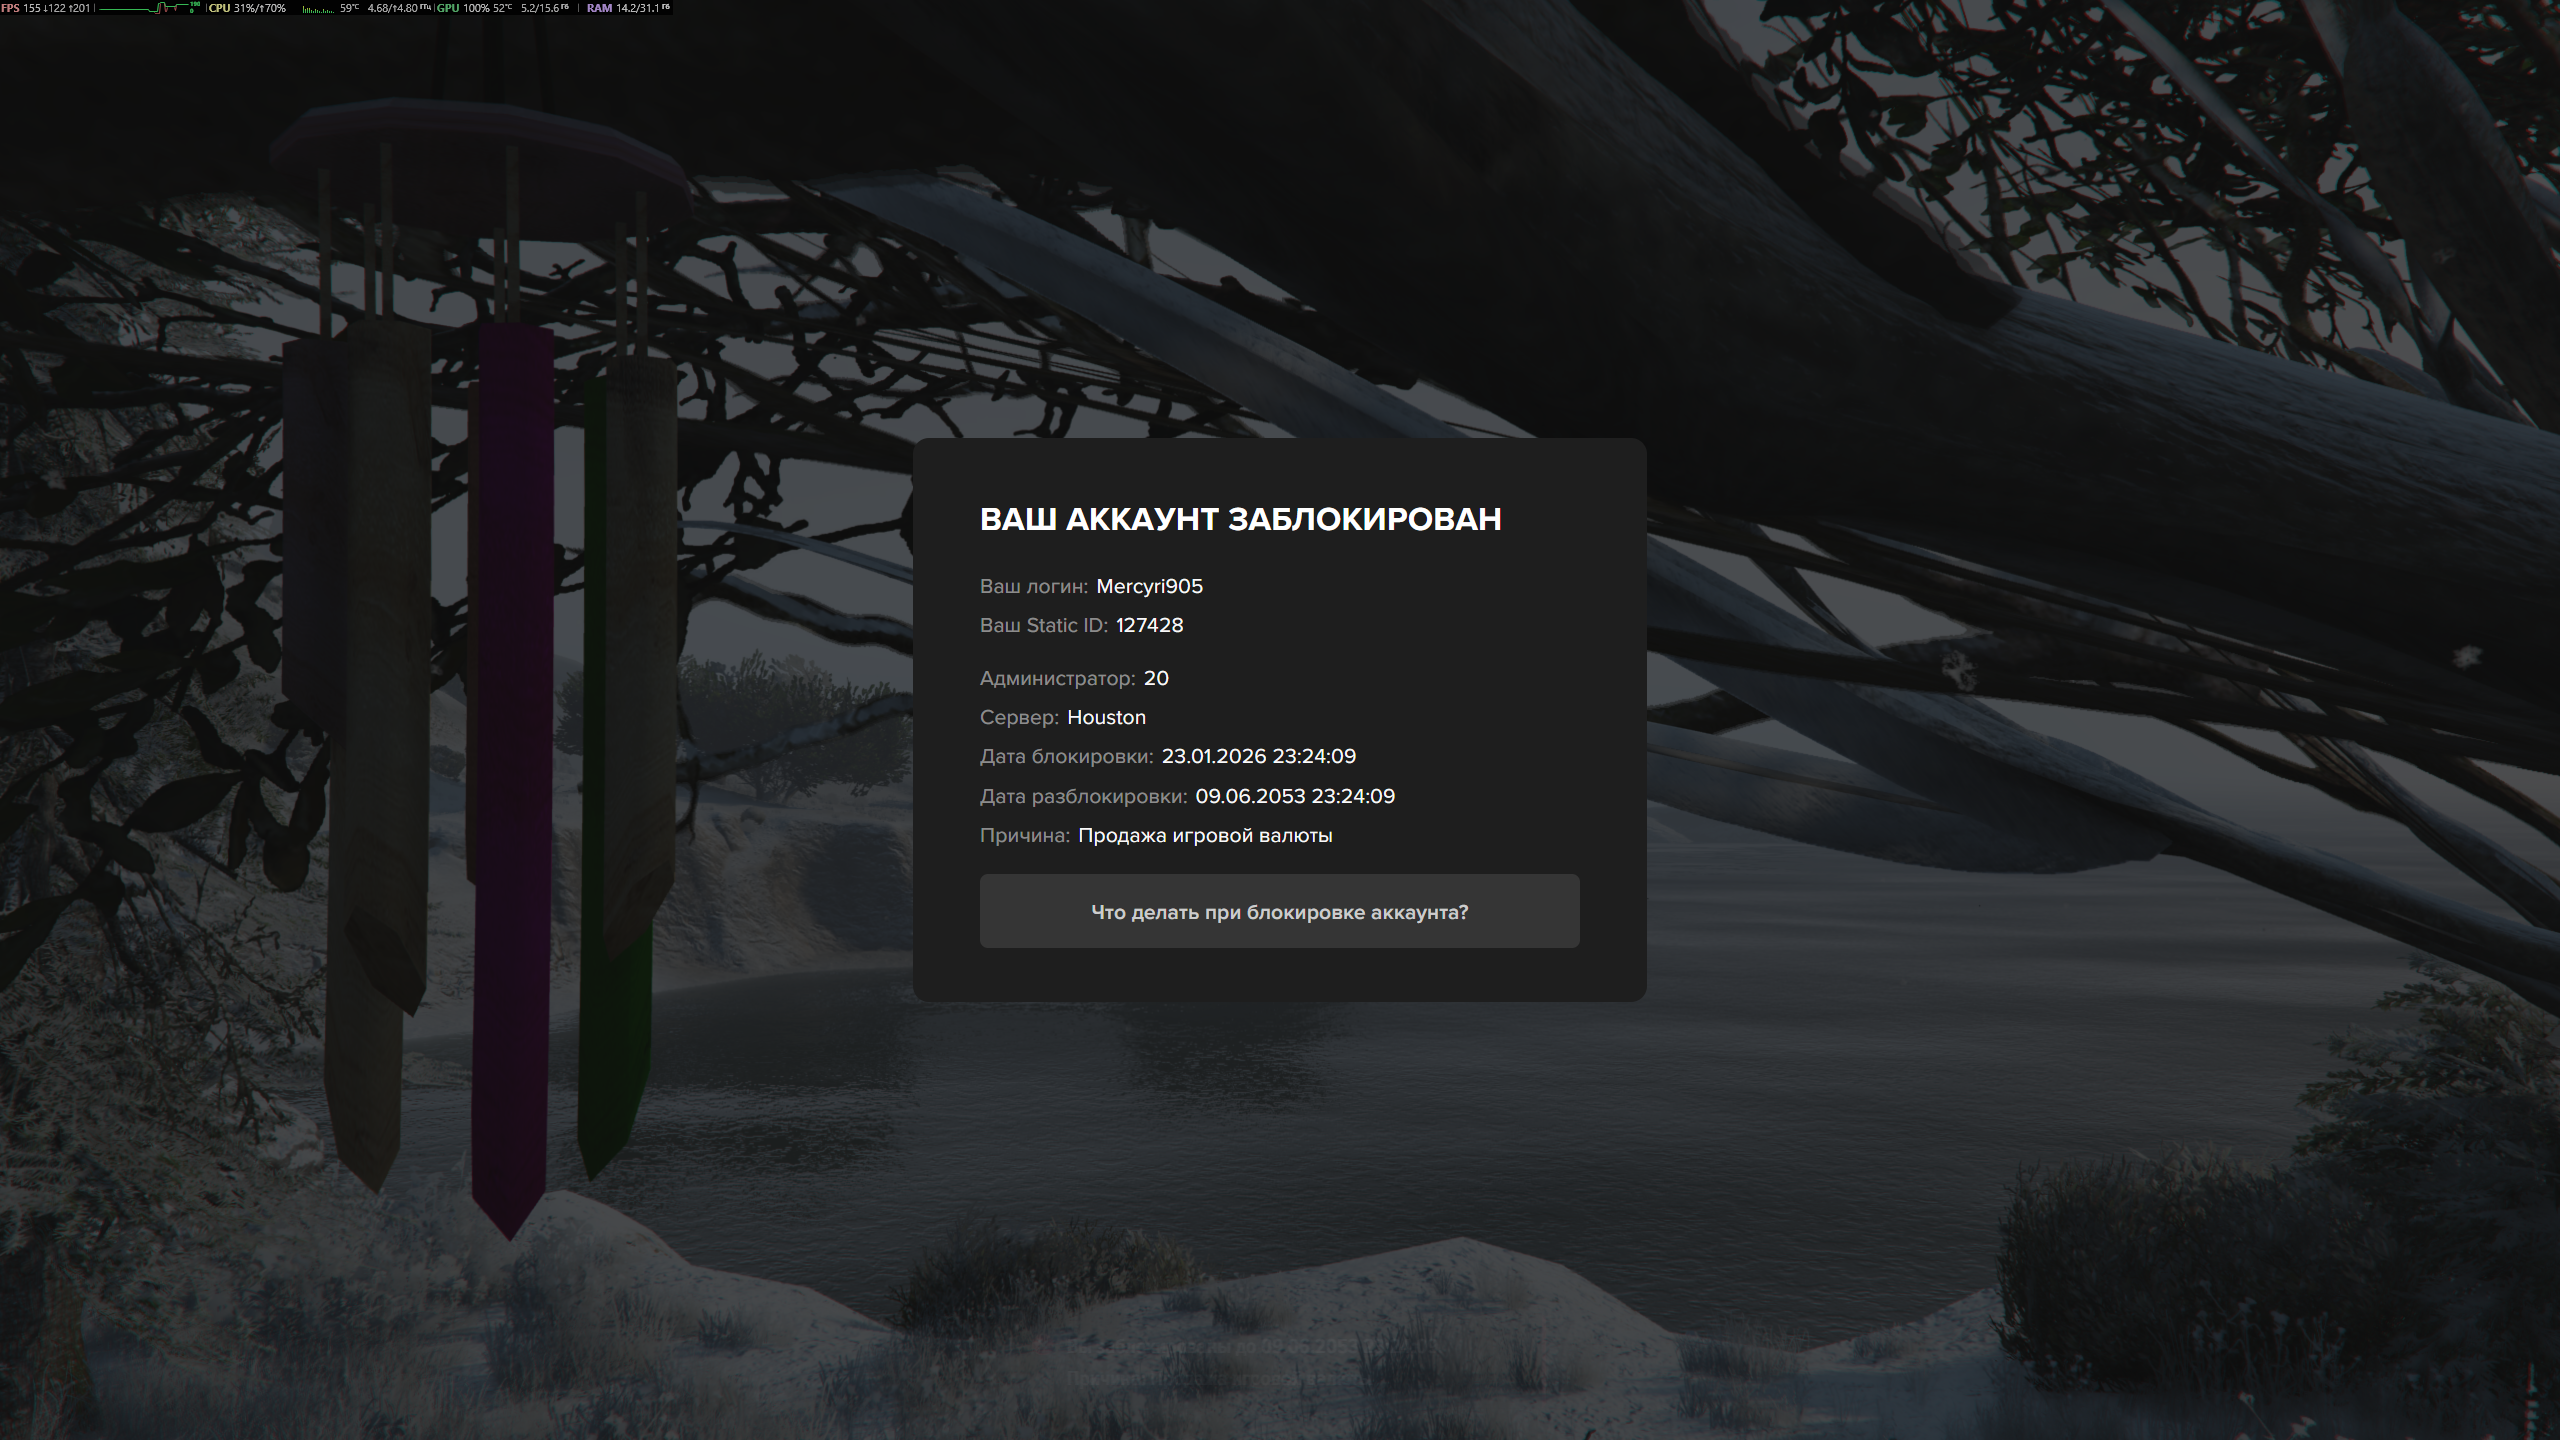Click the RAM label in overlay
The image size is (2560, 1440).
point(599,8)
